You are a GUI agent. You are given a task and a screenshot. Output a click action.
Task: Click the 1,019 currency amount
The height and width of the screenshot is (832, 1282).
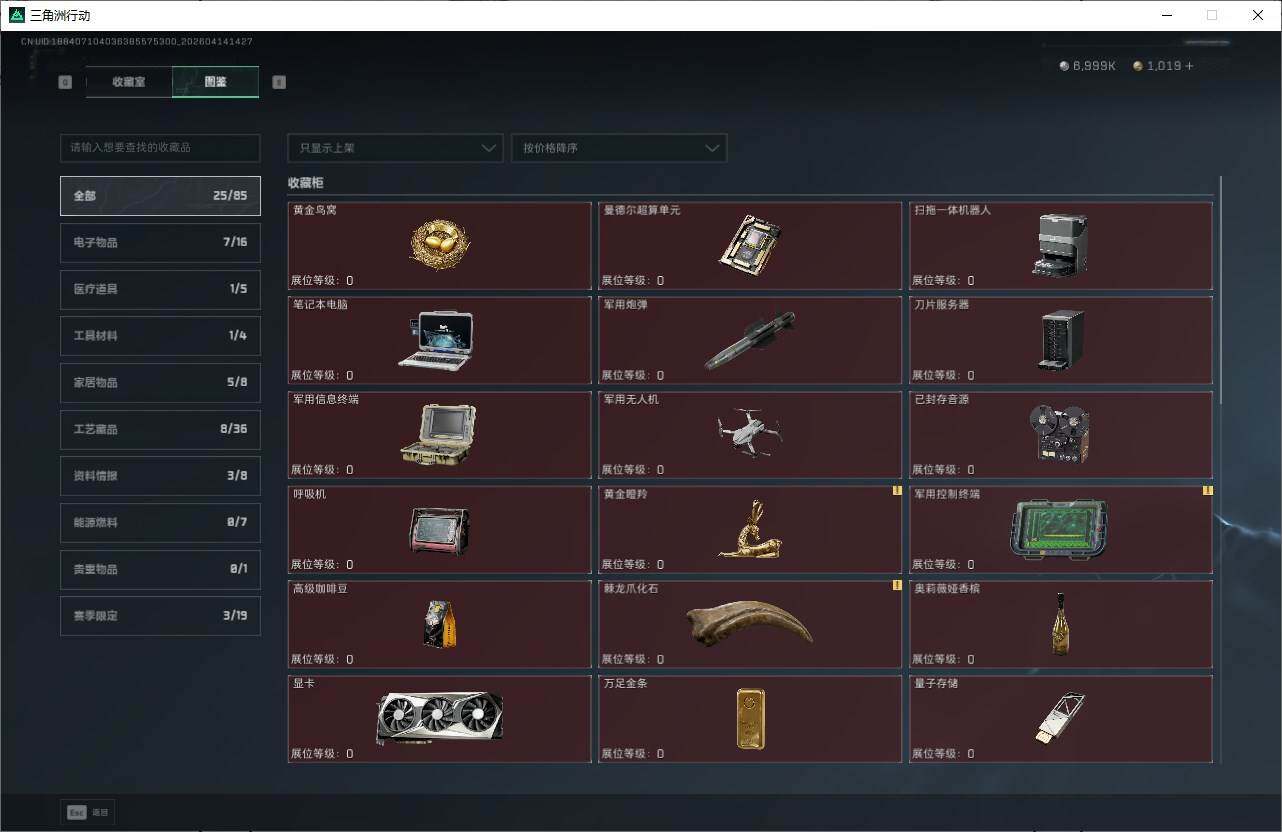click(x=1164, y=66)
